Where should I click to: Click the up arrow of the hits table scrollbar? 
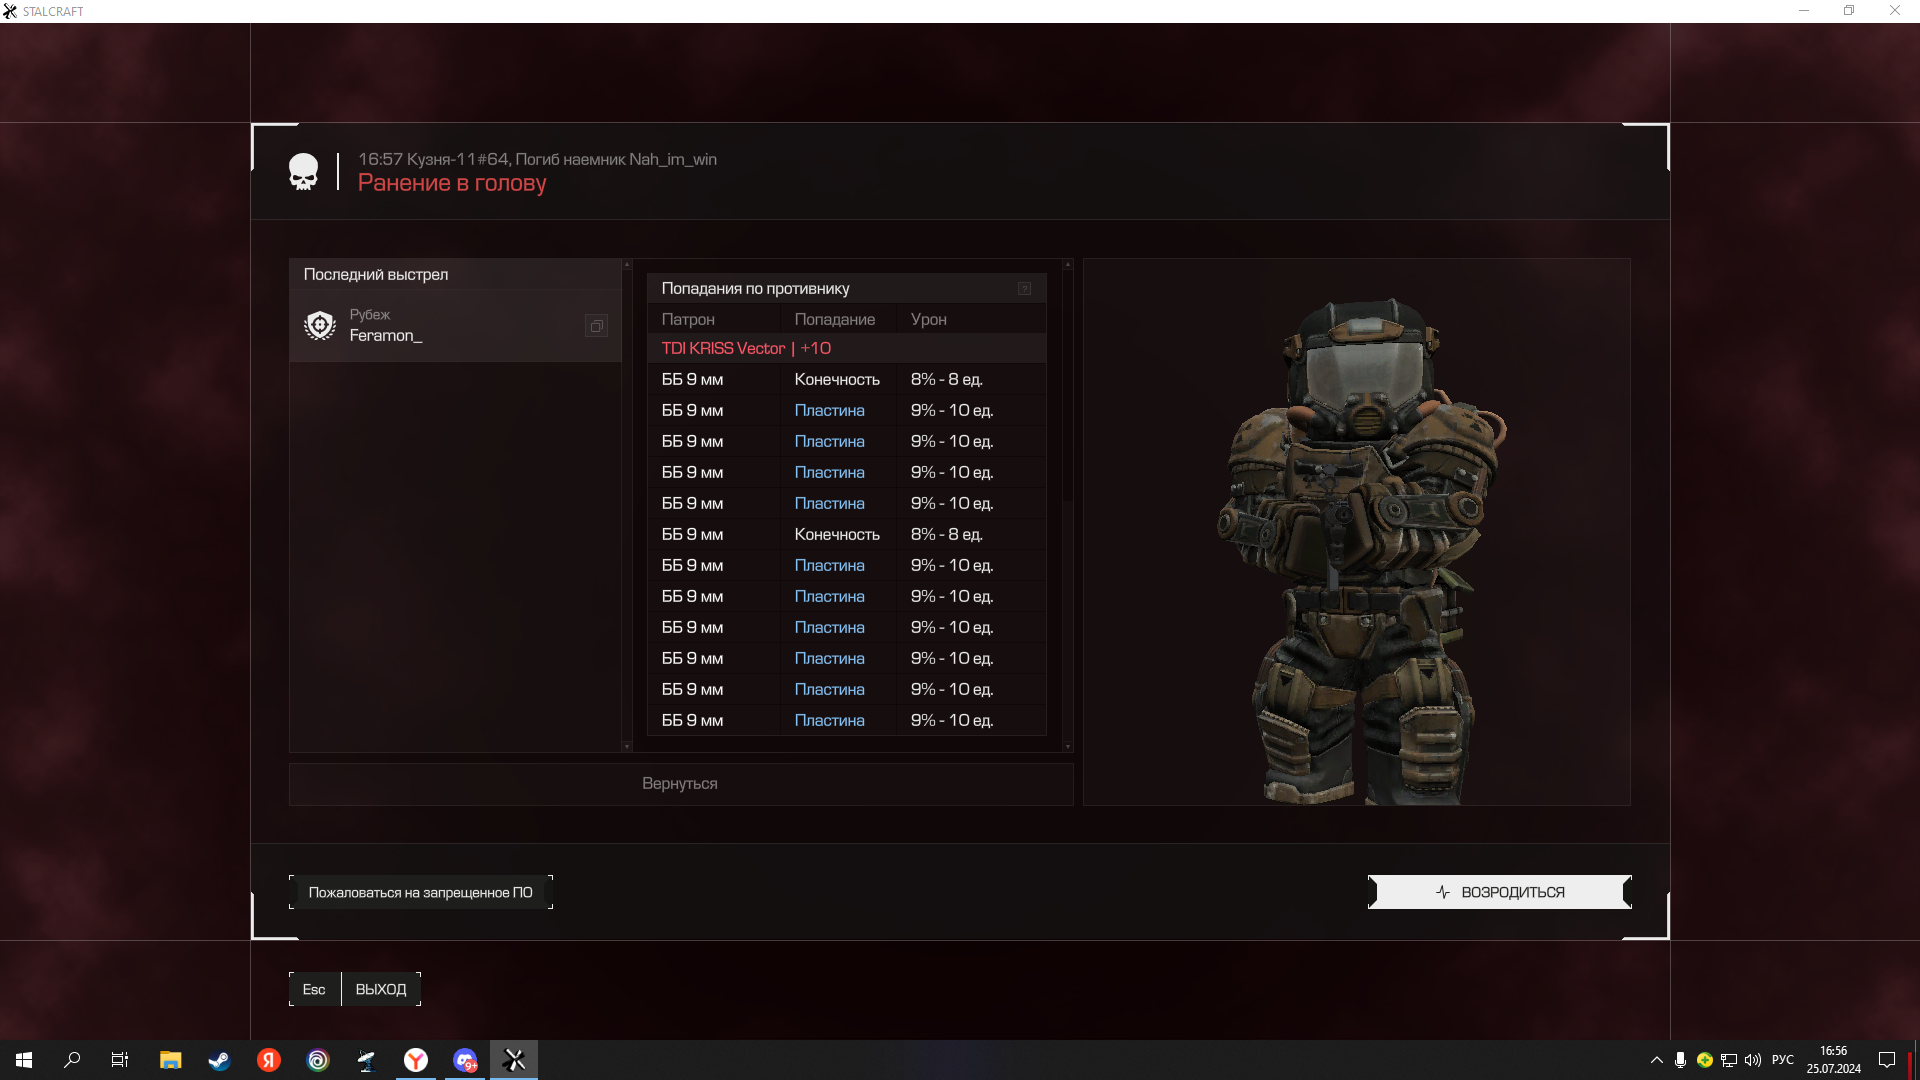click(x=1067, y=265)
